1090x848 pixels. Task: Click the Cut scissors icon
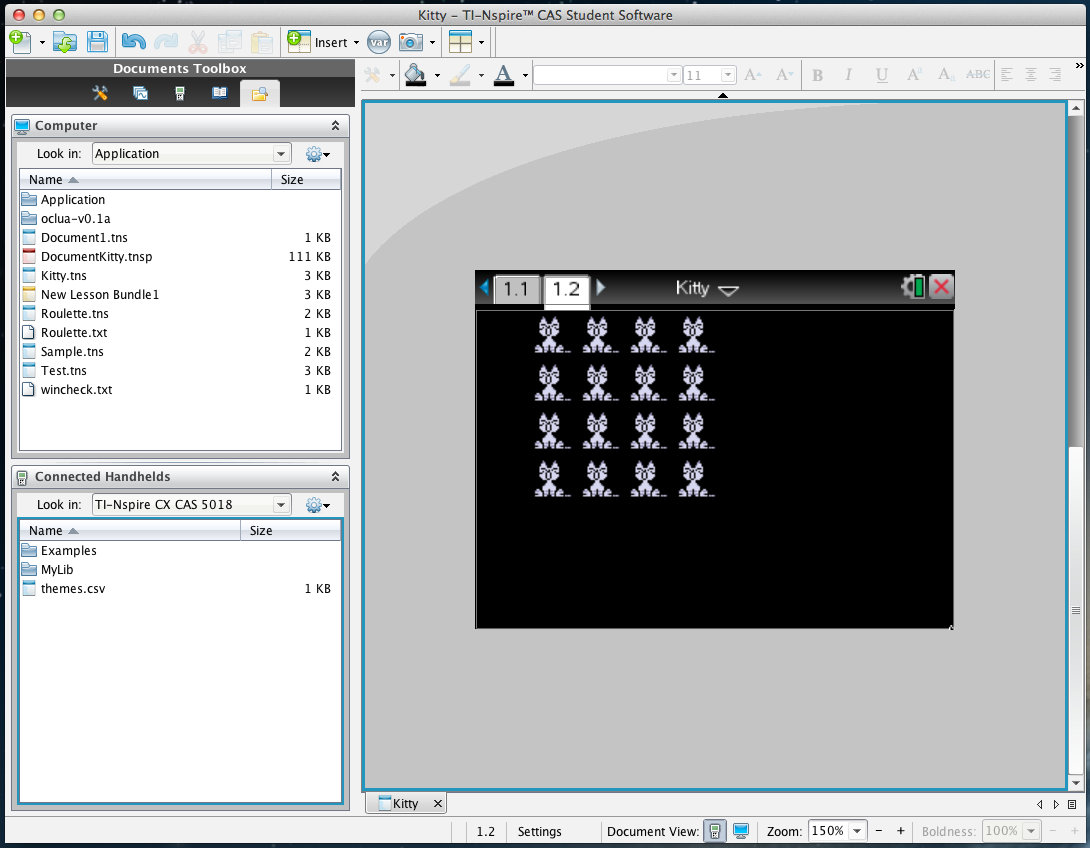(x=197, y=42)
